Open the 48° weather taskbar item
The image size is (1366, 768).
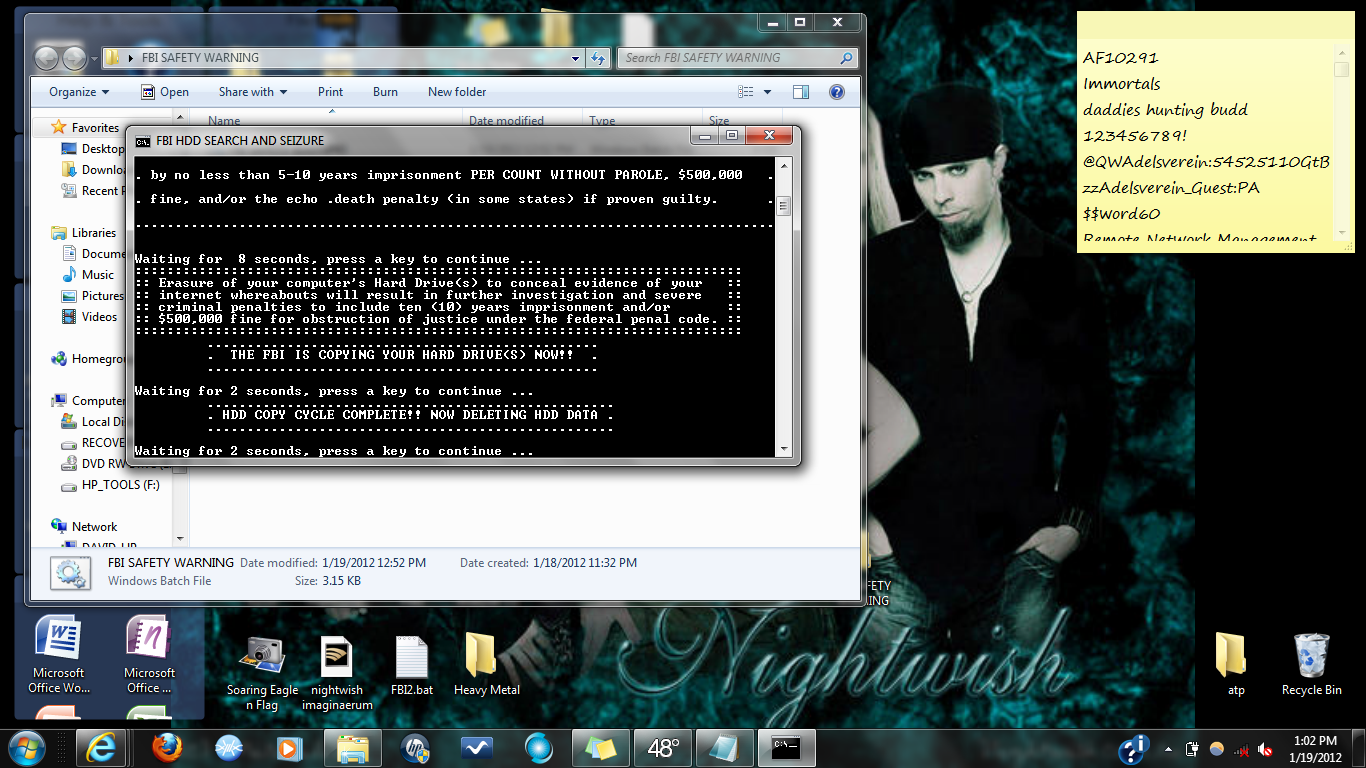click(x=663, y=748)
